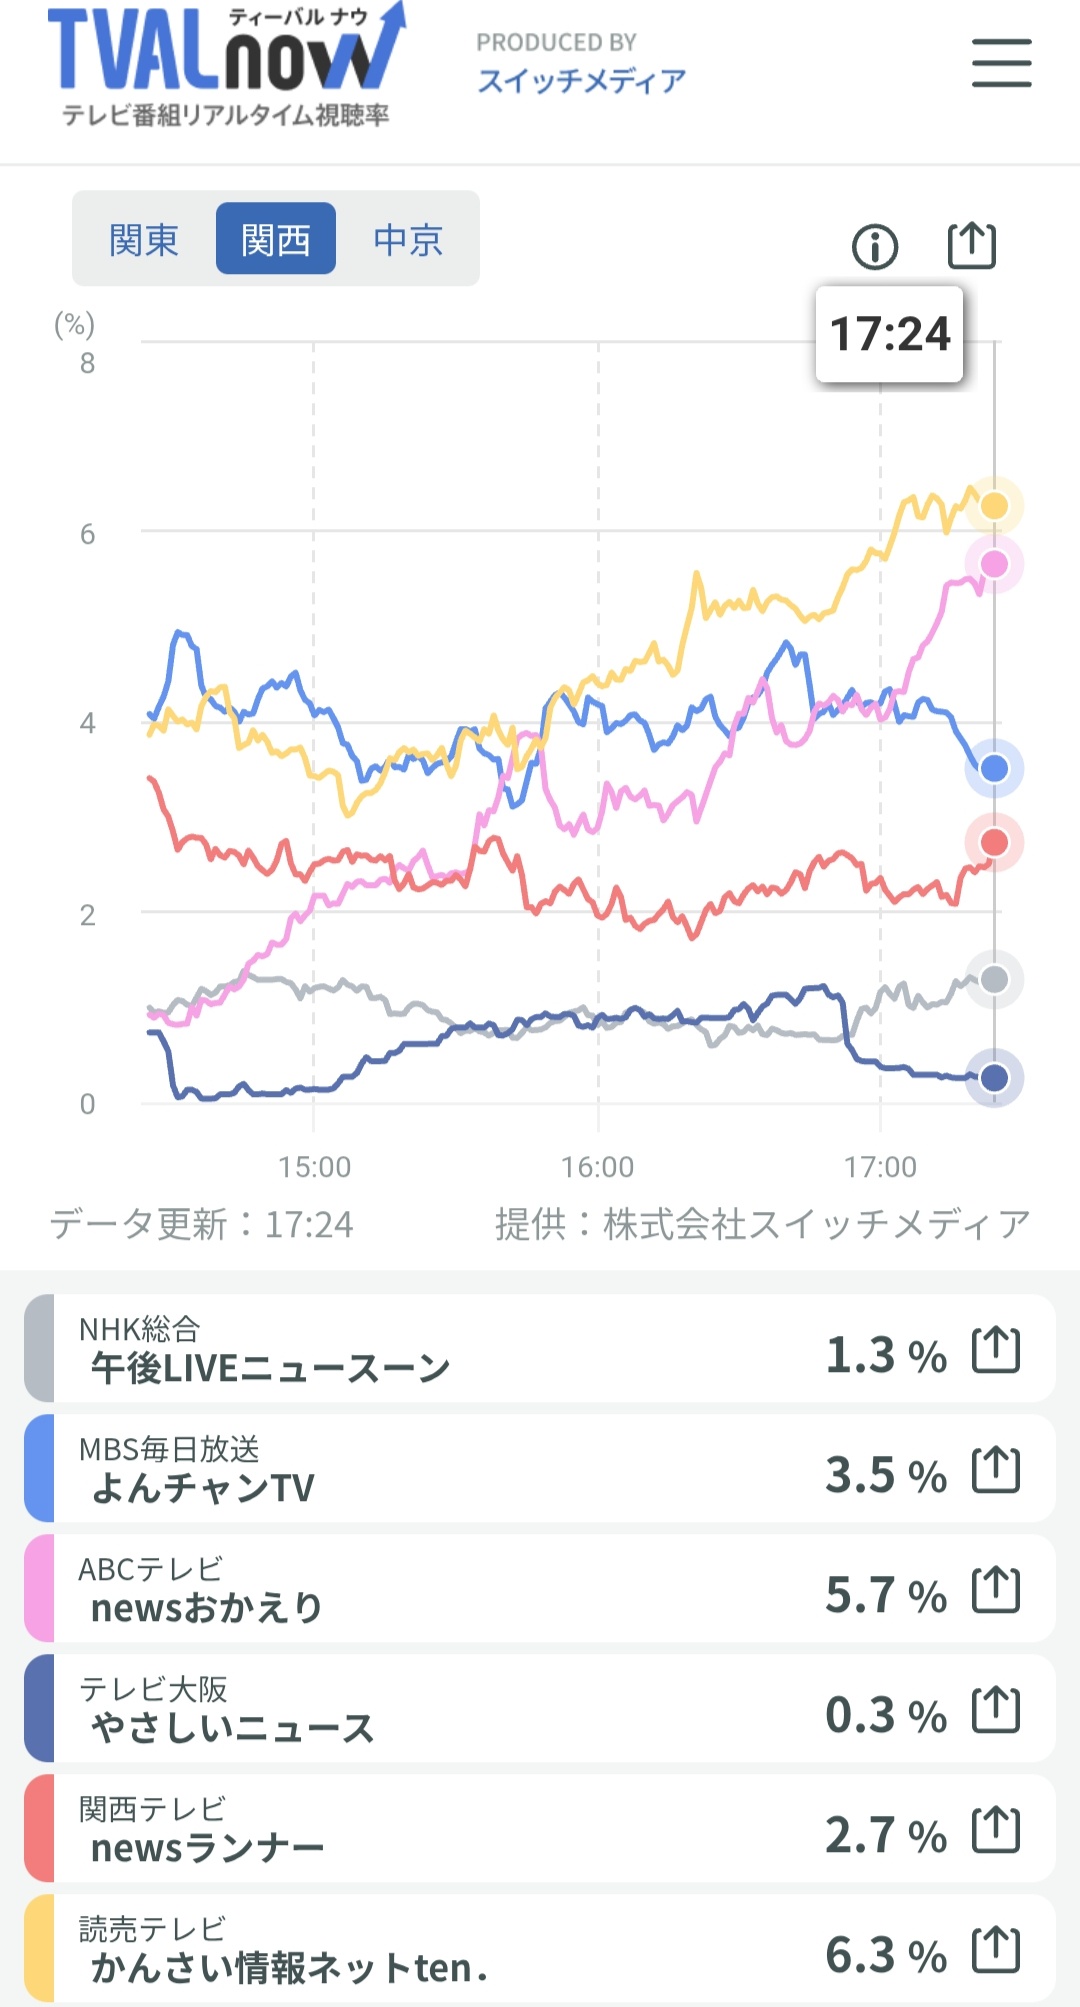Viewport: 1080px width, 2007px height.
Task: Select the 関西 region tab
Action: [276, 239]
